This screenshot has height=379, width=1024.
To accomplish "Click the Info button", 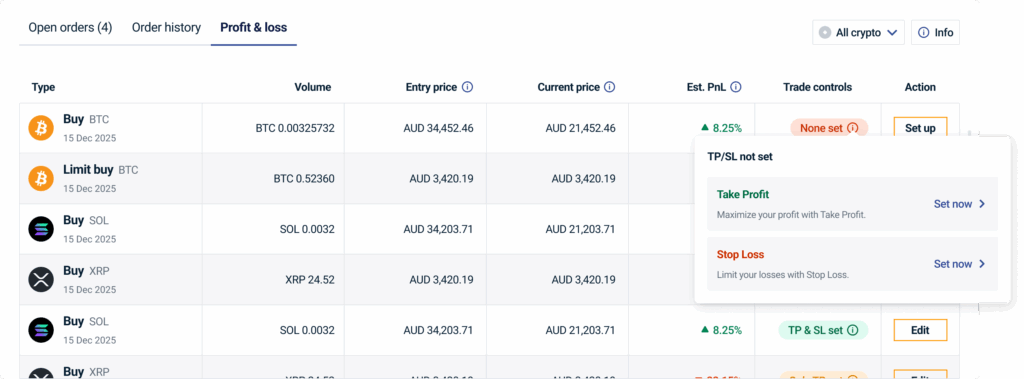I will click(x=935, y=33).
